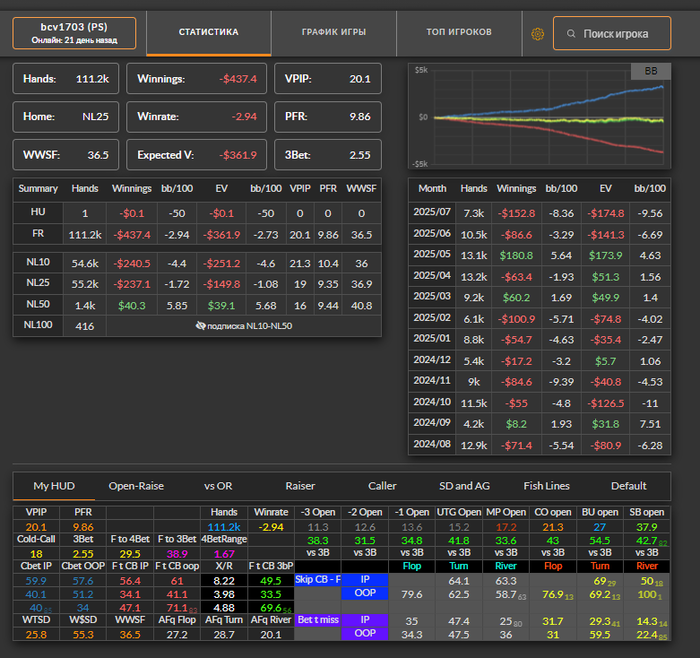700x658 pixels.
Task: Click the subscription icon in NL100 row
Action: pyautogui.click(x=201, y=326)
